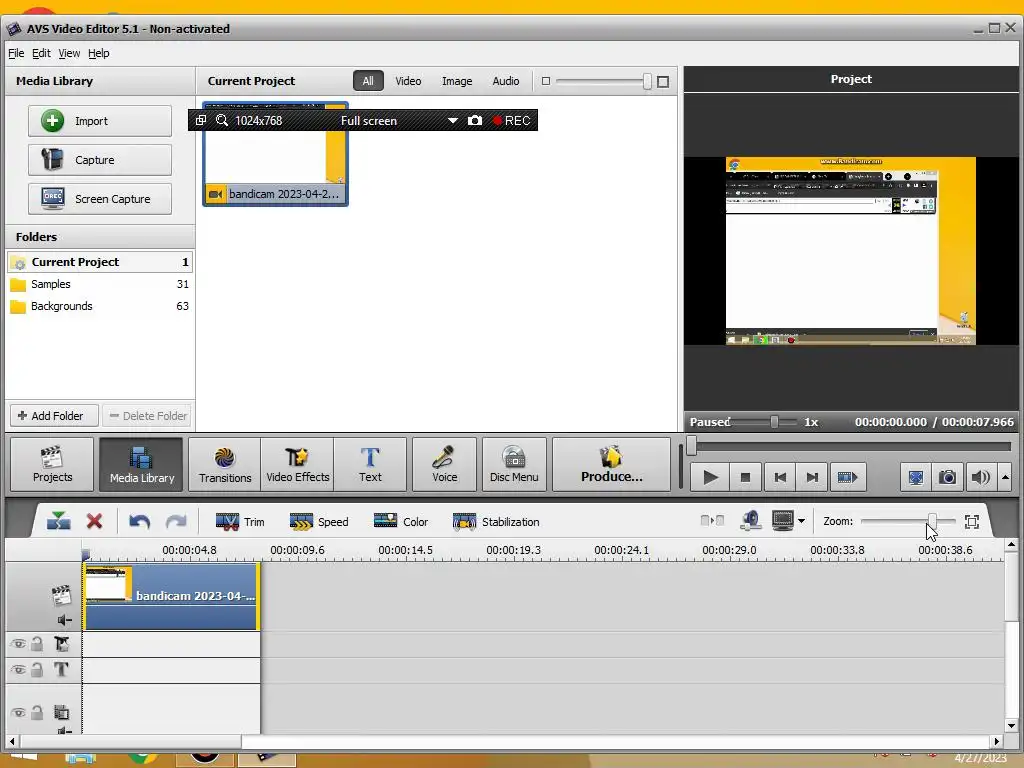The image size is (1024, 768).
Task: Open the View menu
Action: point(69,54)
